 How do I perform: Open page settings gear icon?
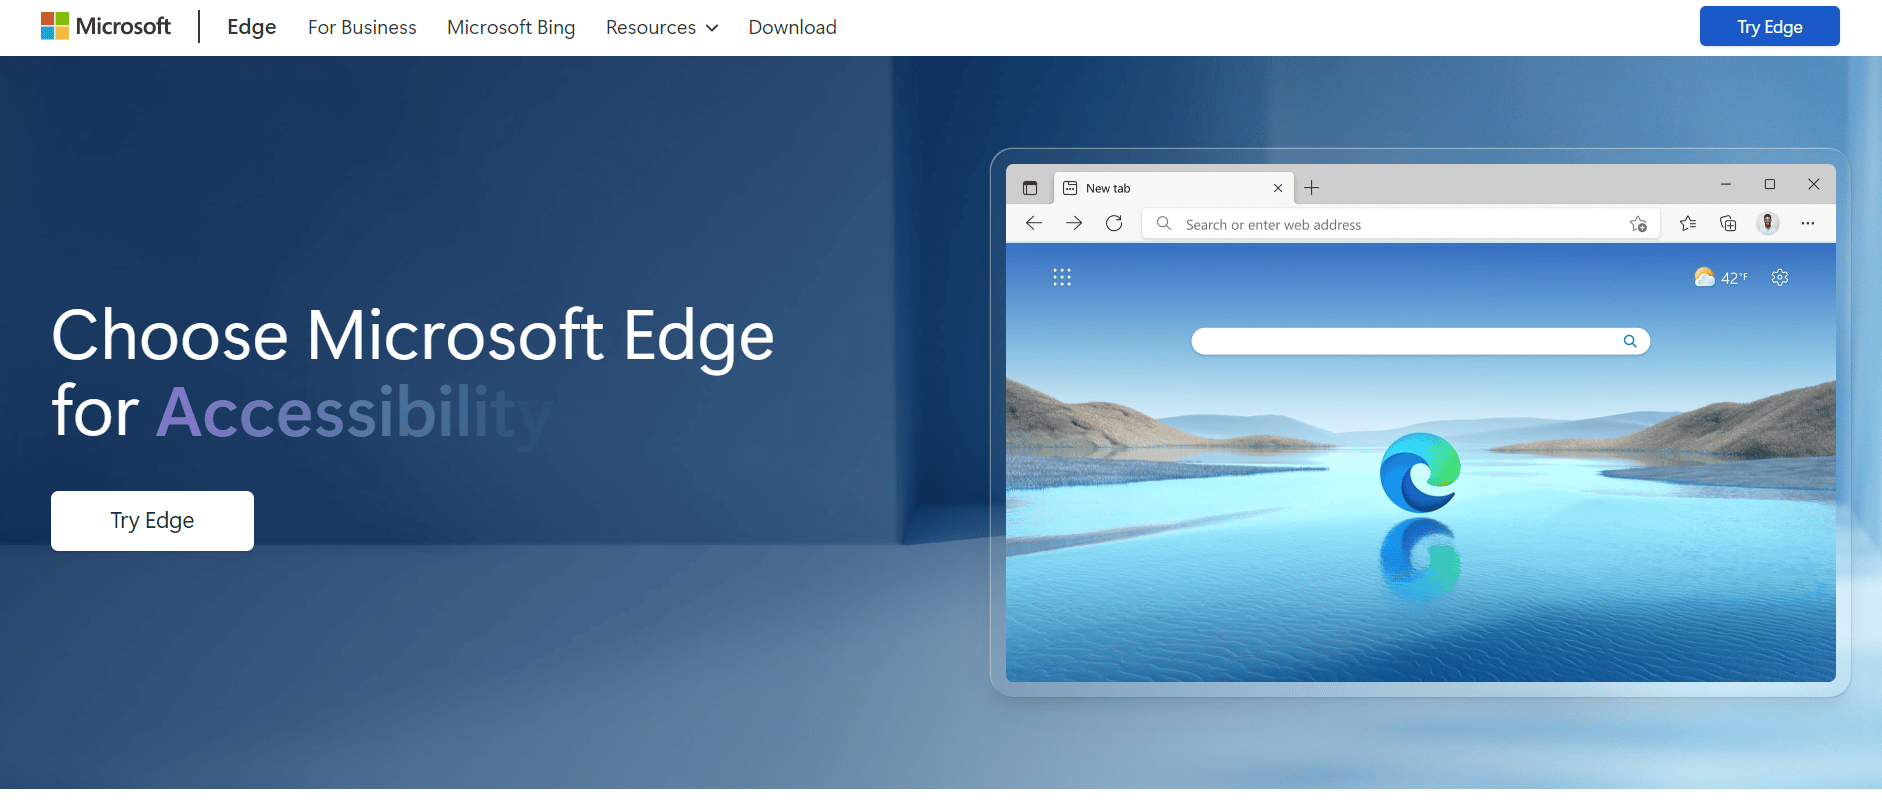coord(1780,277)
